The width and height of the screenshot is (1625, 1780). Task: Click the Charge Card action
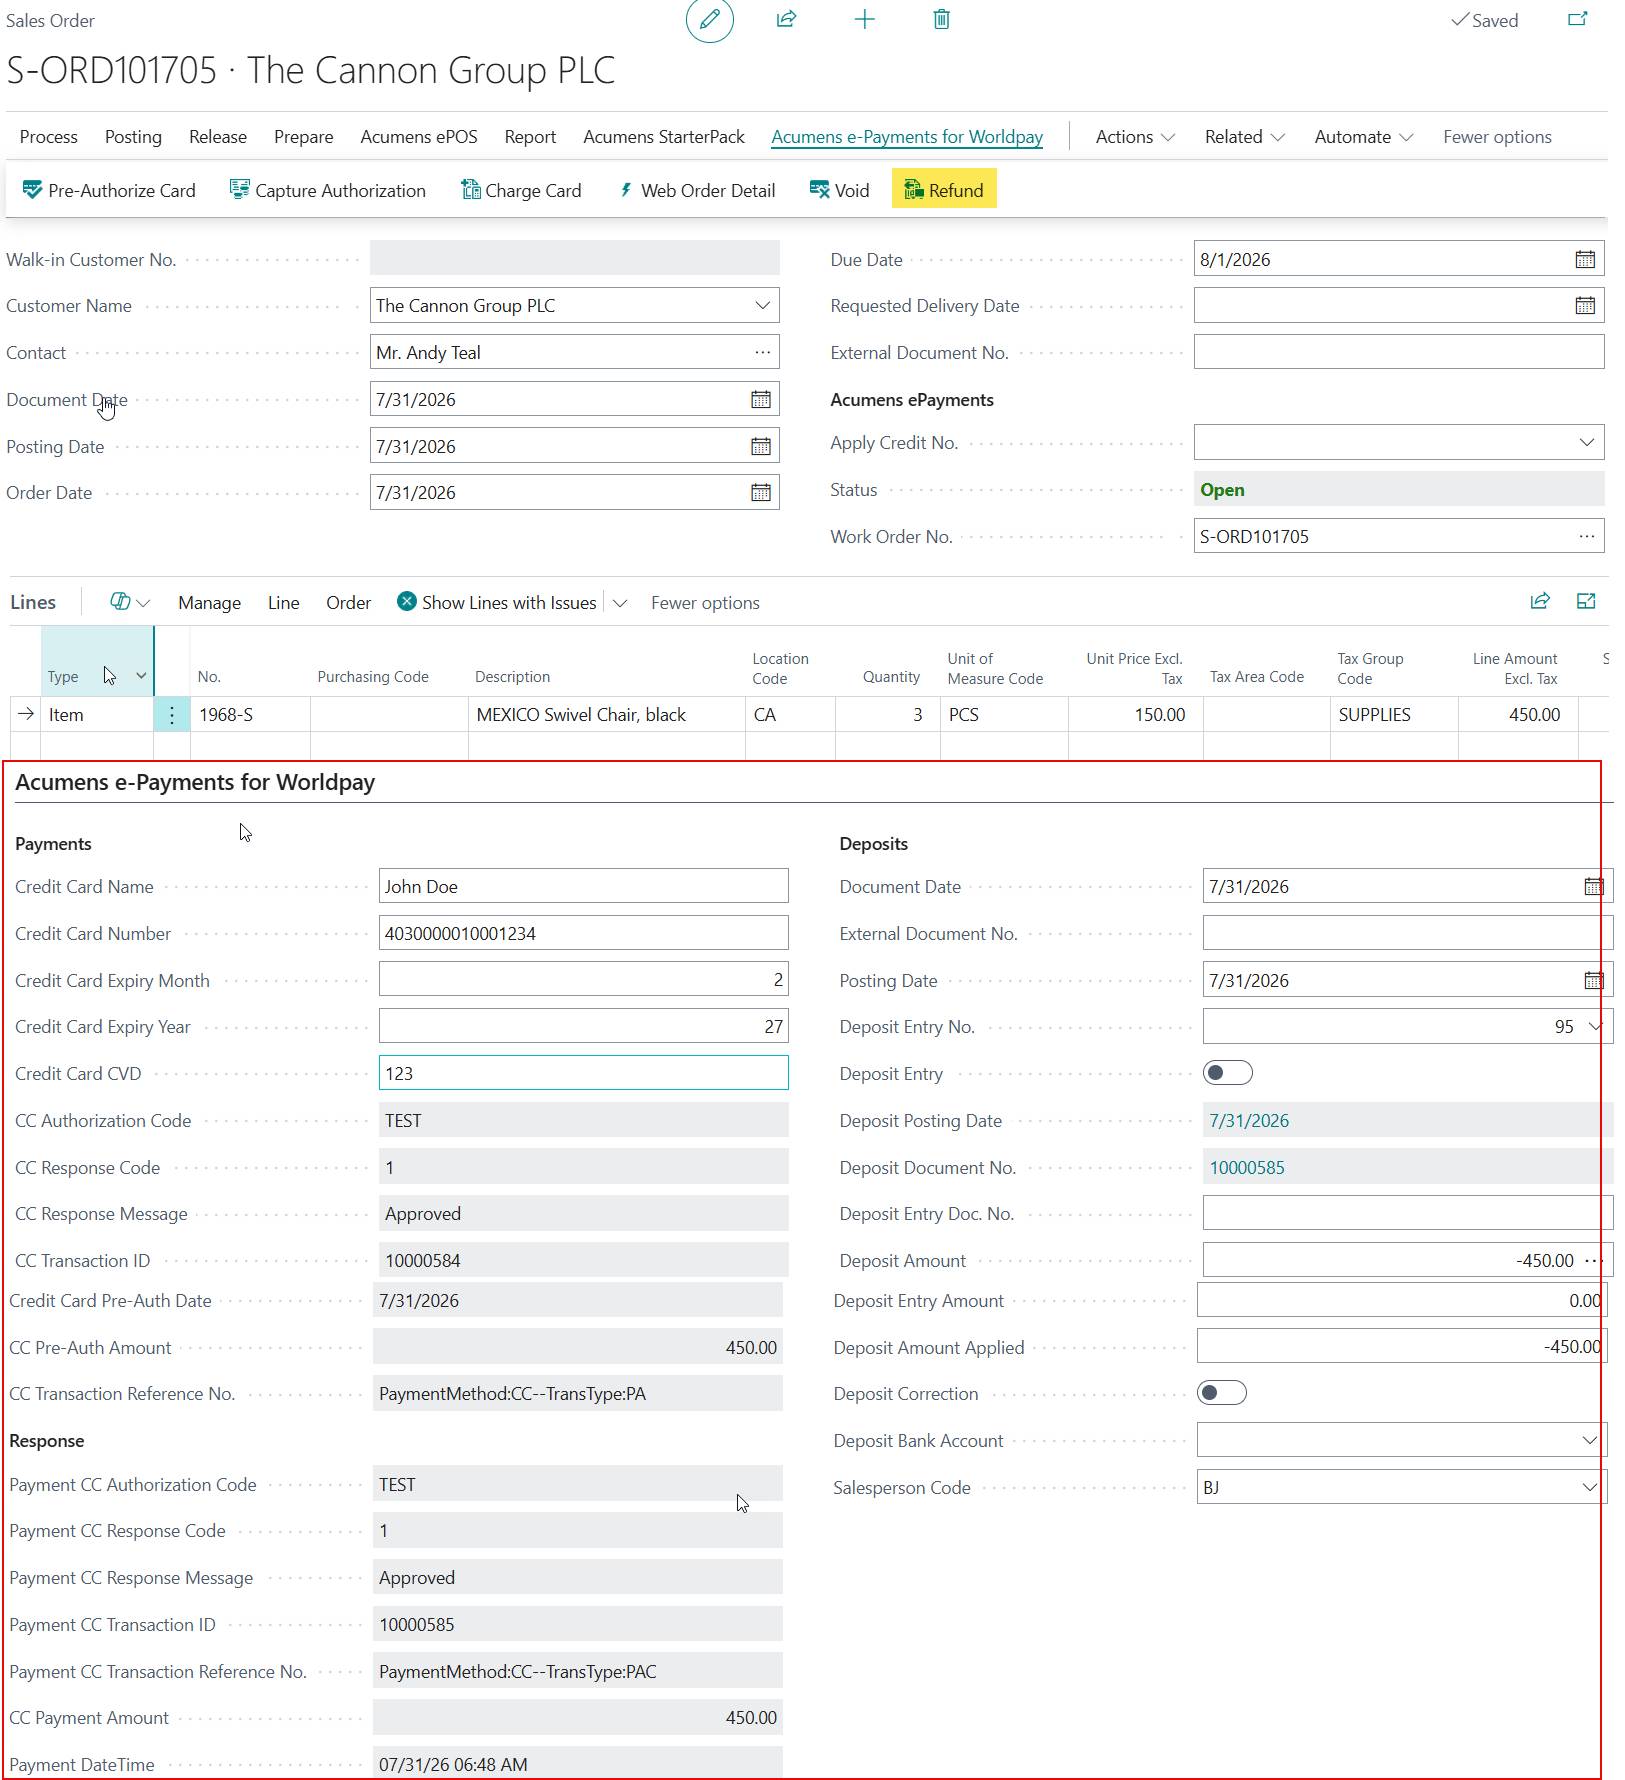pos(521,190)
